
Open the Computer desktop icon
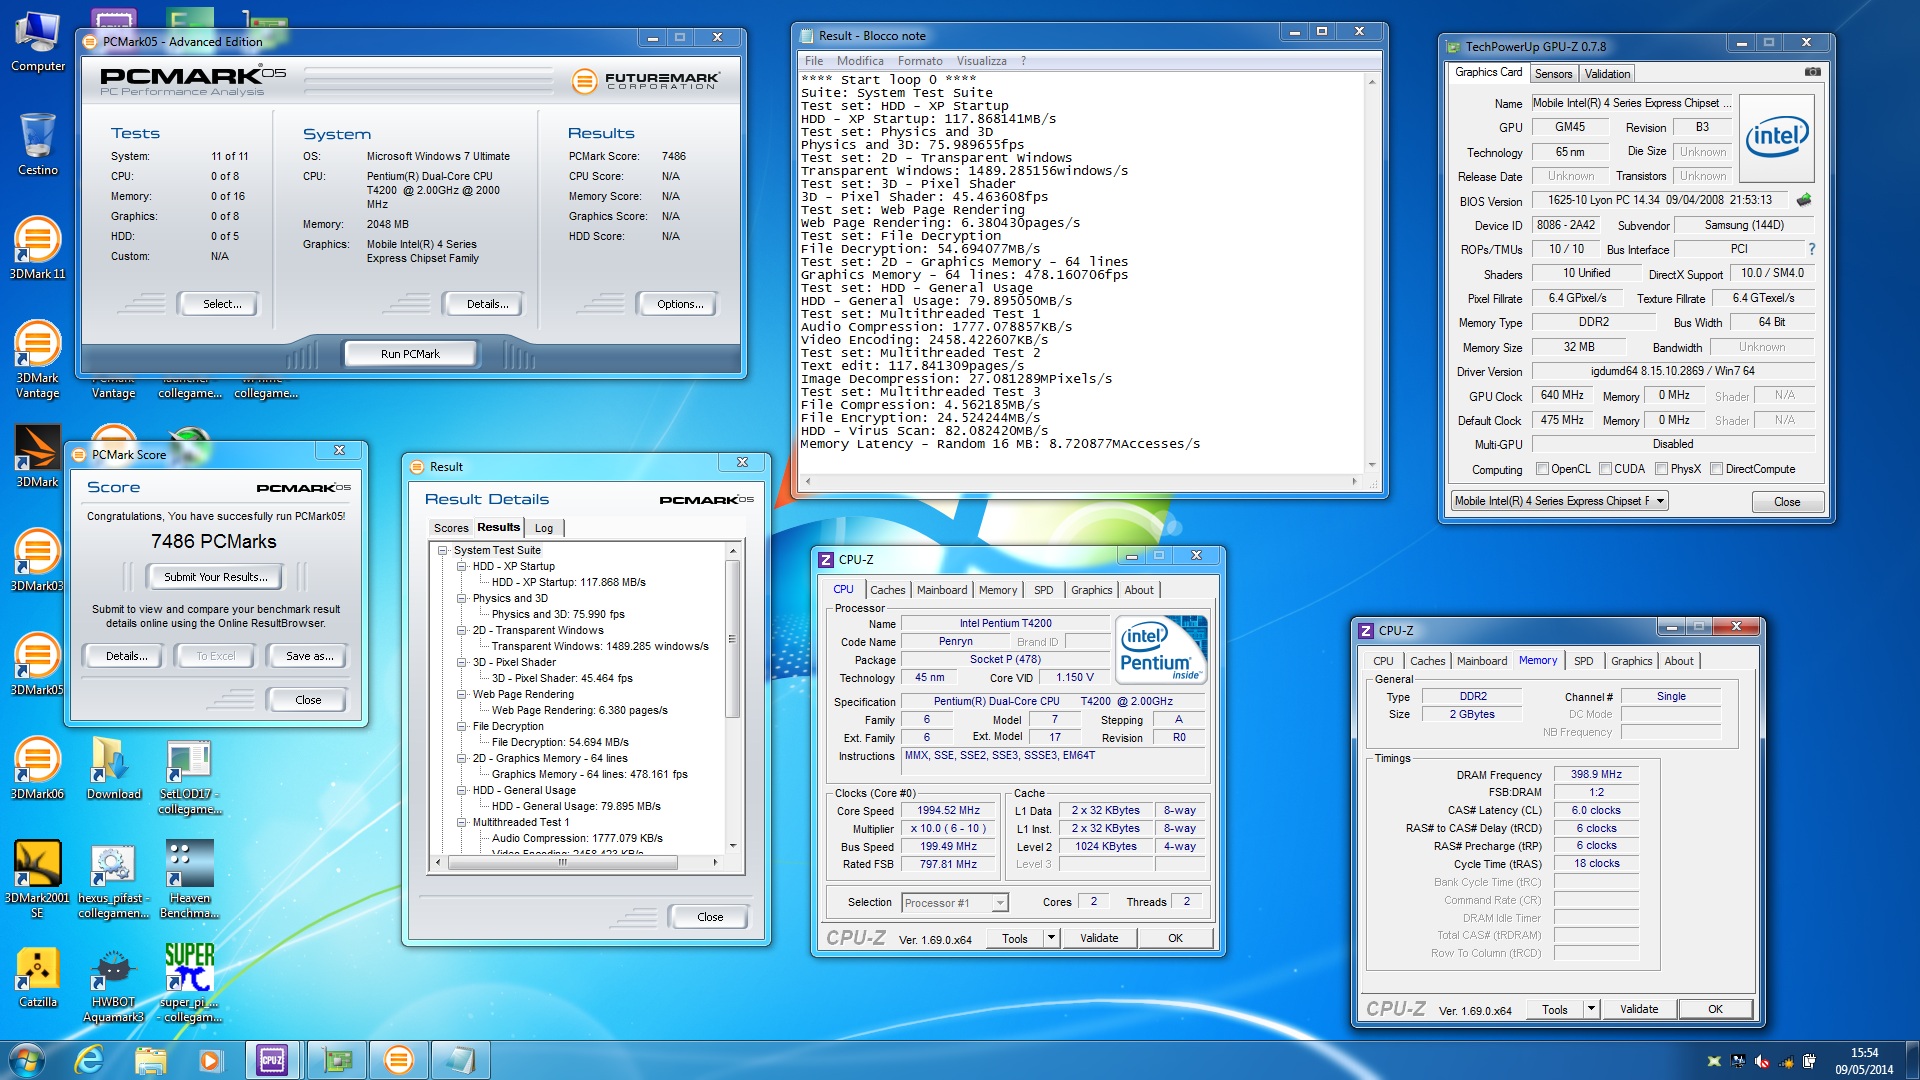click(38, 43)
